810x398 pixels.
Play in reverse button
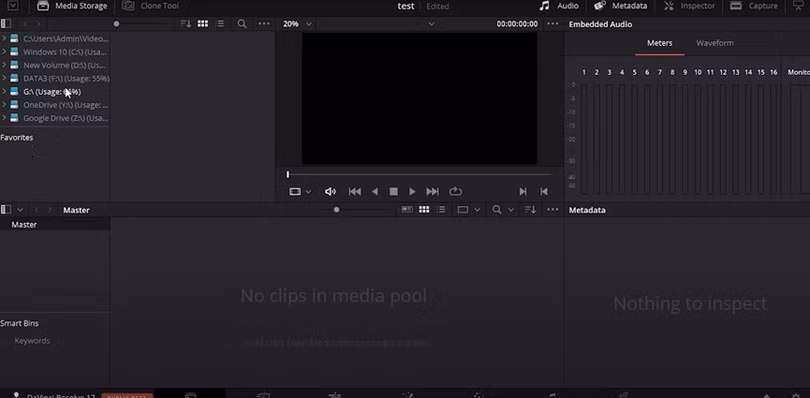pos(375,192)
